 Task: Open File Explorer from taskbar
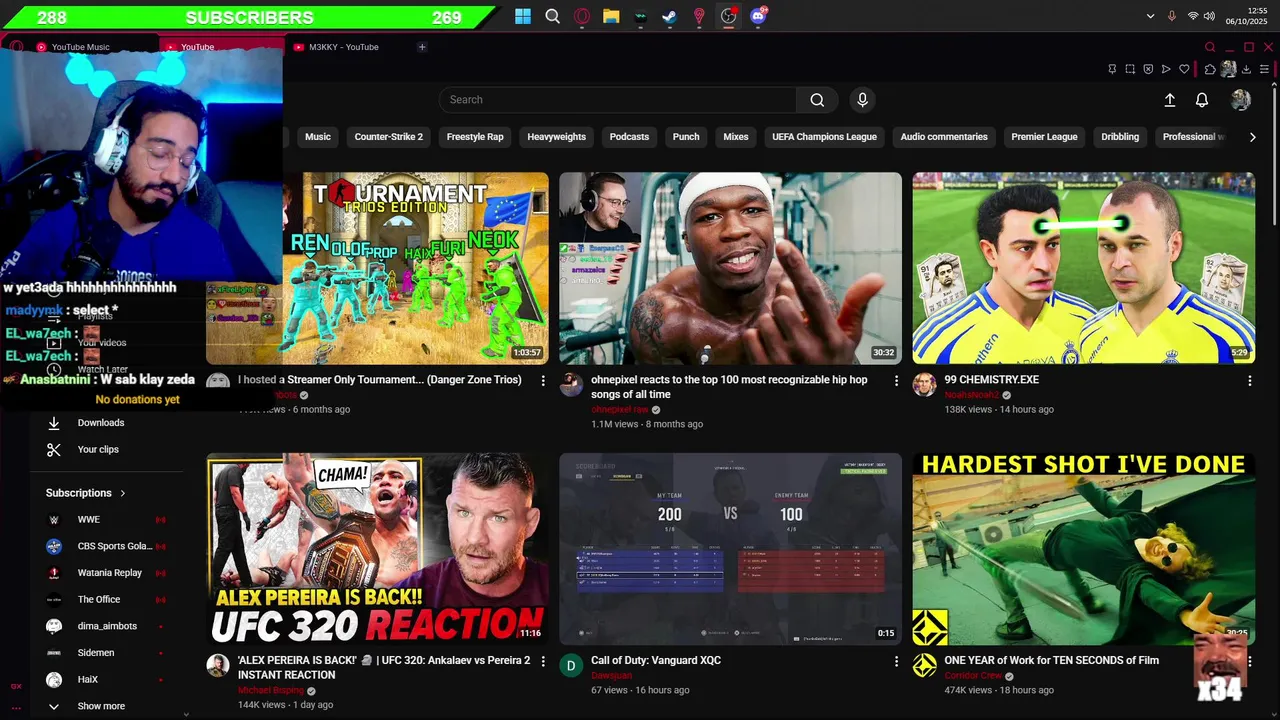point(611,16)
